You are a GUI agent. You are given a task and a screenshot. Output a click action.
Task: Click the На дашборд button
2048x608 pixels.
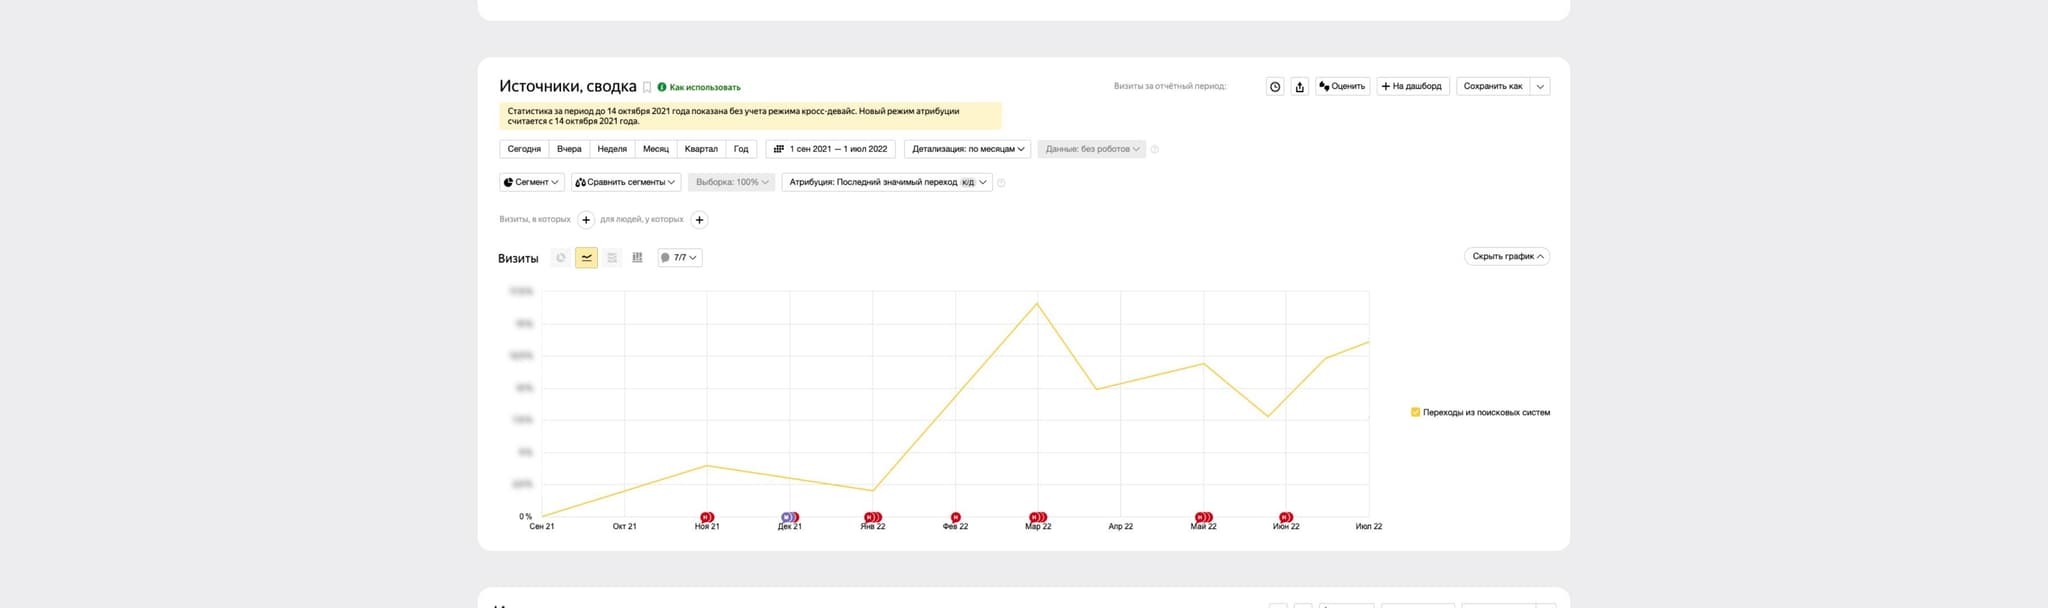(1412, 87)
